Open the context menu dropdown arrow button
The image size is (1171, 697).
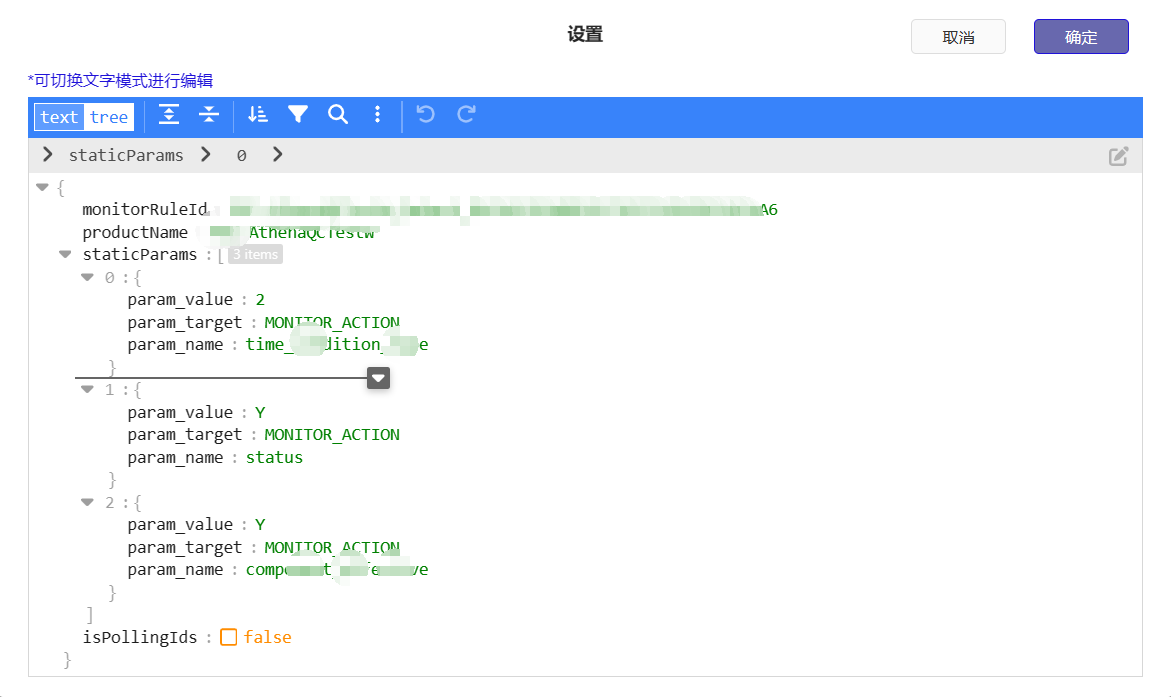pos(378,378)
